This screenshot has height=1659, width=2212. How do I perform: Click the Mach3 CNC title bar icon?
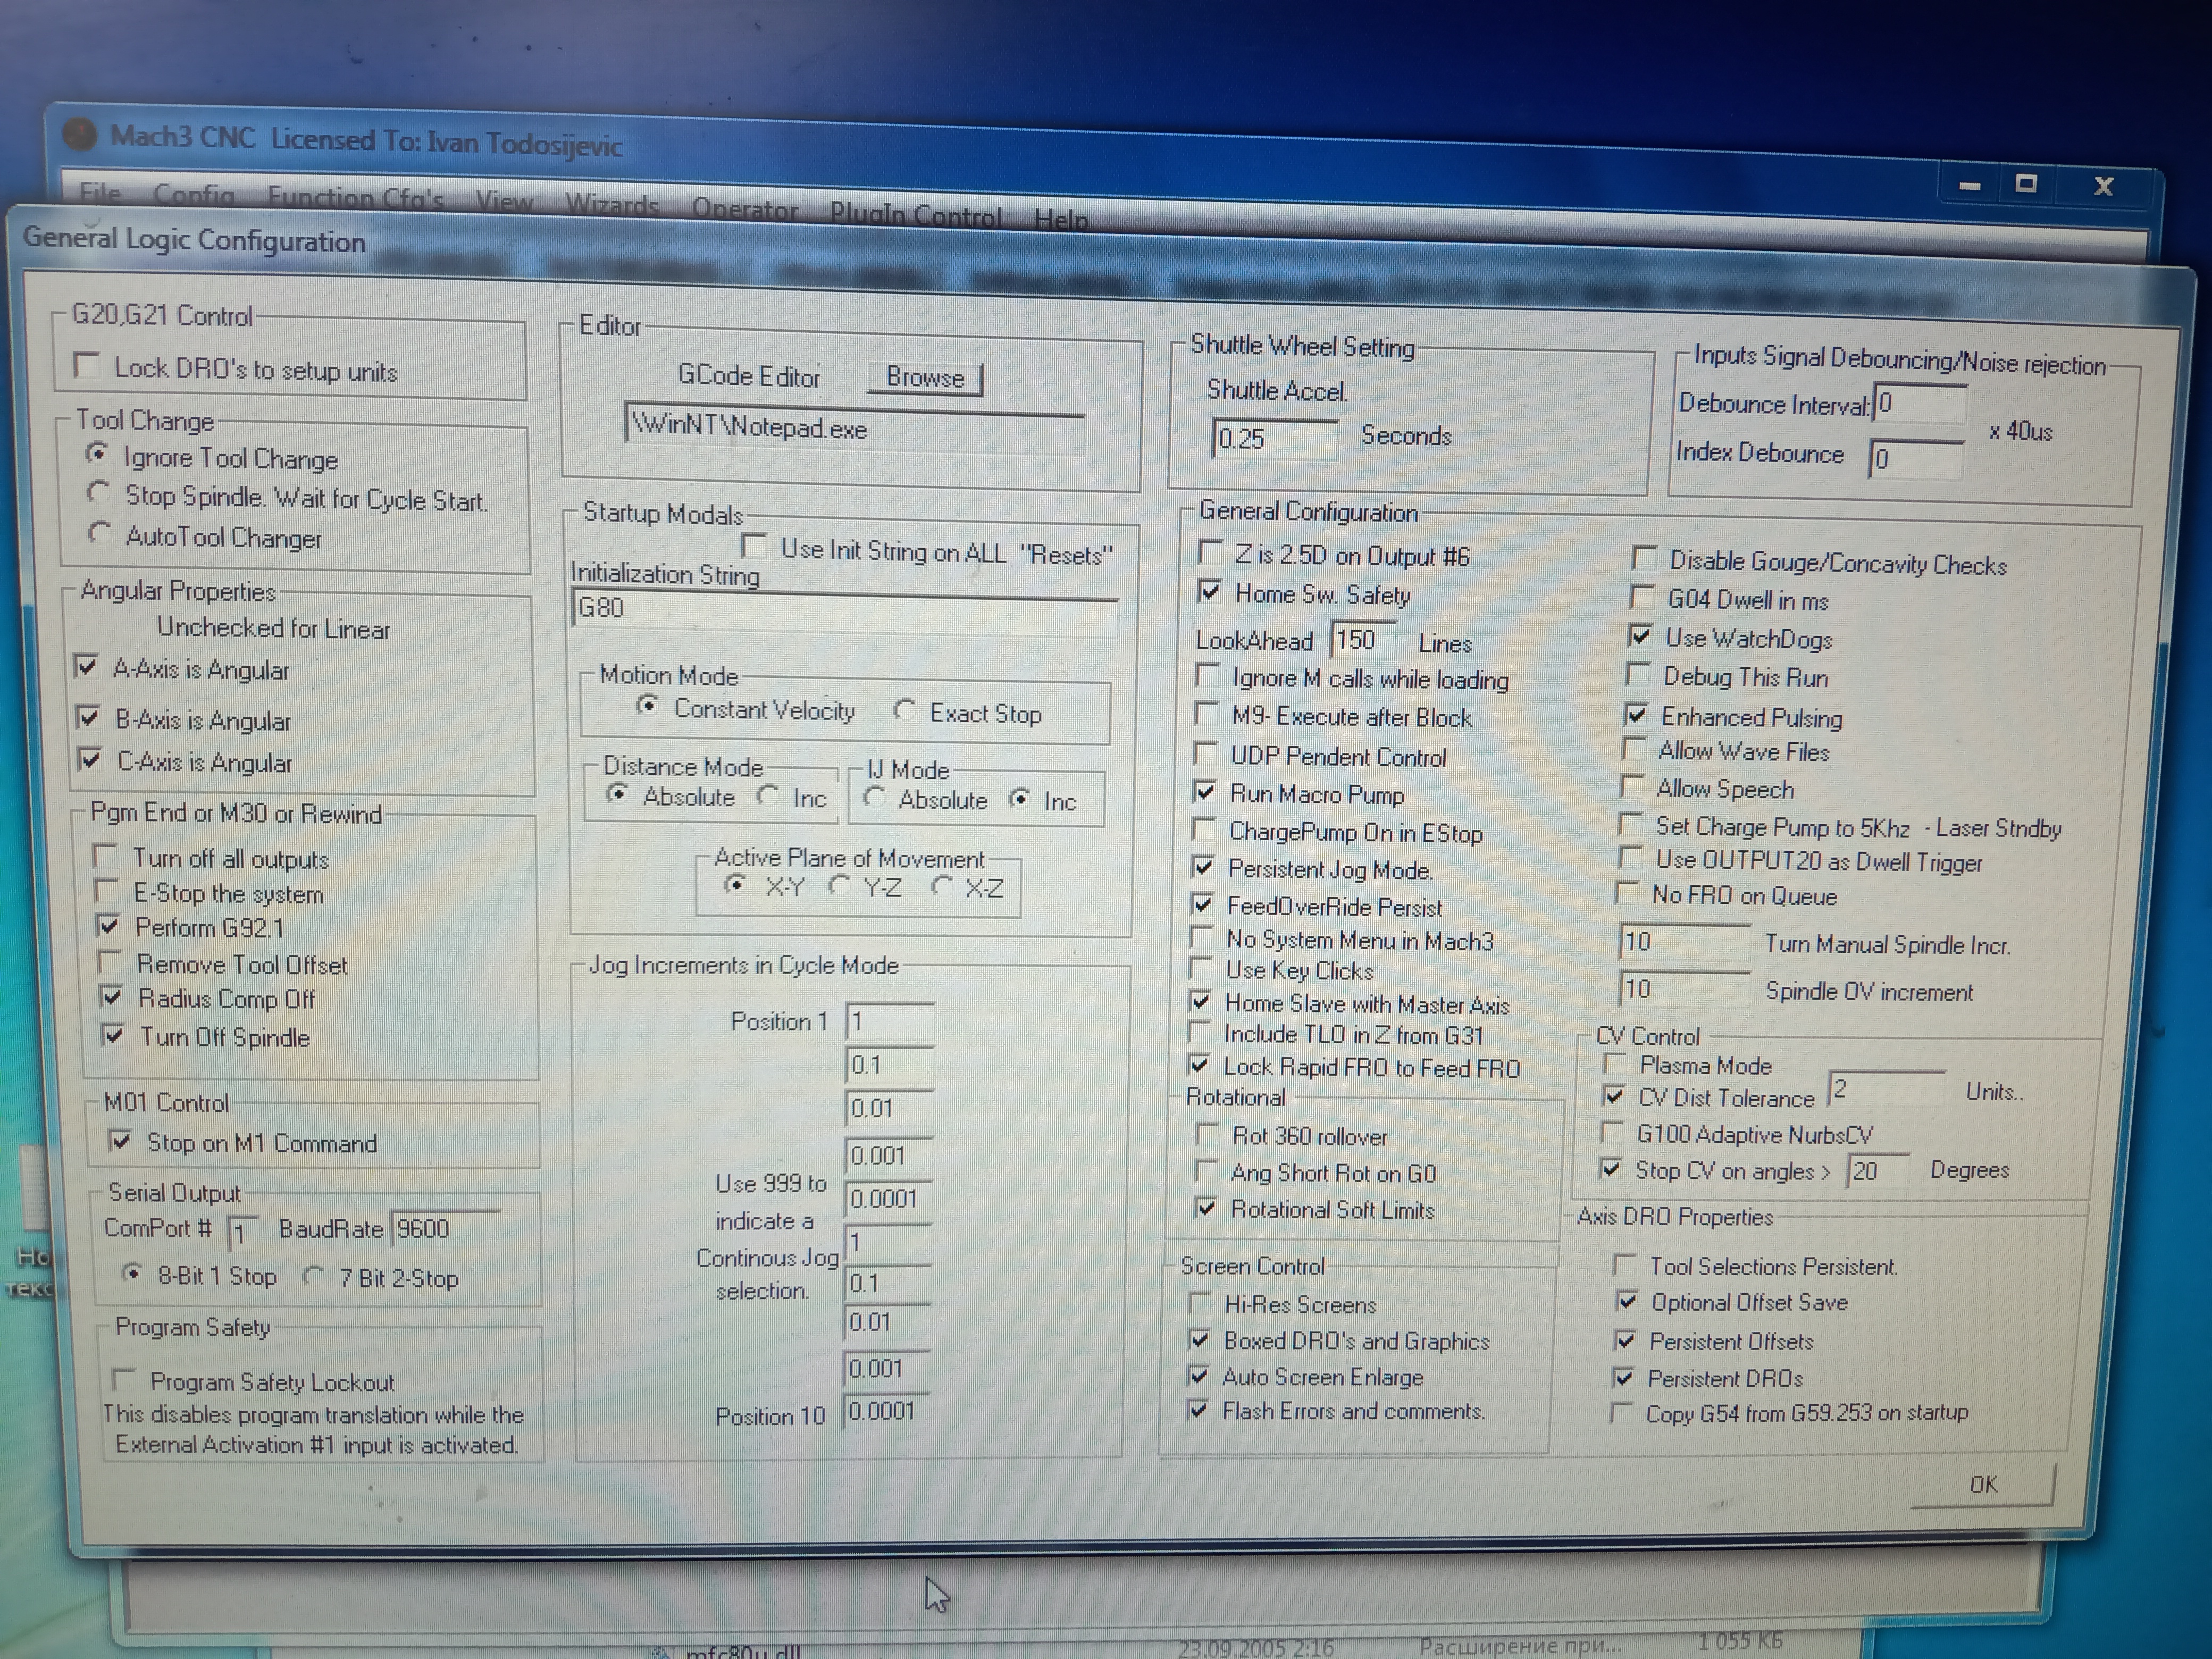(80, 134)
